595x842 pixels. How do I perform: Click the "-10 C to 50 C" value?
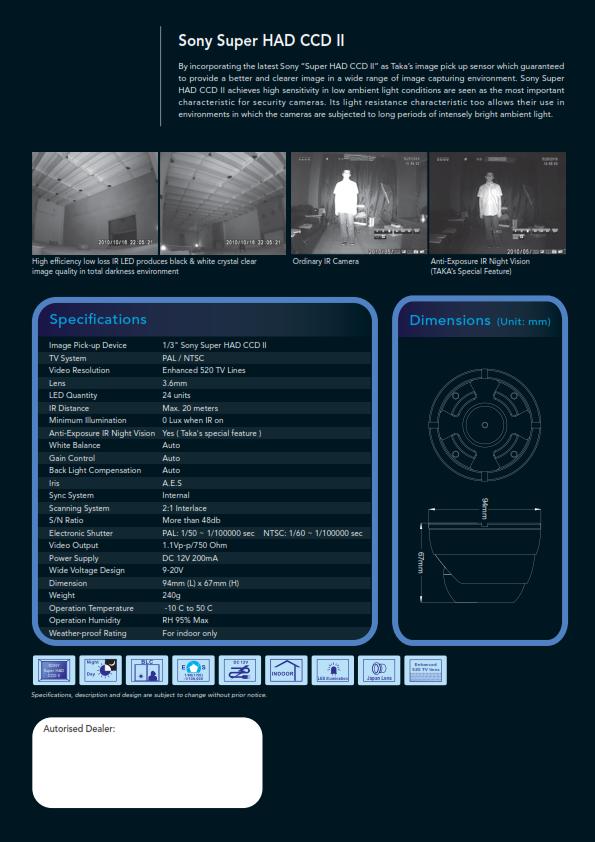(188, 608)
